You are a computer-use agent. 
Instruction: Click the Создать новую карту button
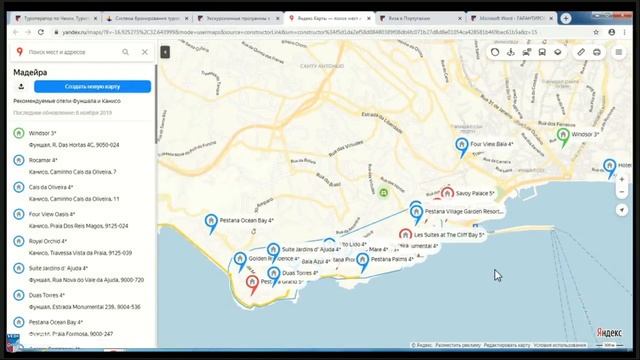(92, 87)
